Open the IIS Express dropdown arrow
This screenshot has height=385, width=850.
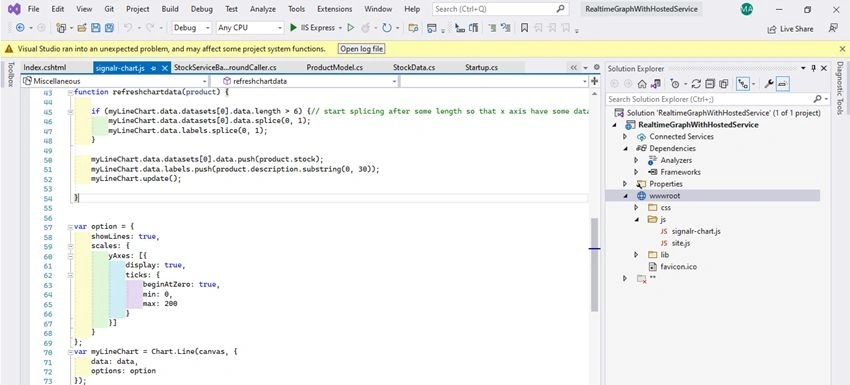tap(340, 28)
